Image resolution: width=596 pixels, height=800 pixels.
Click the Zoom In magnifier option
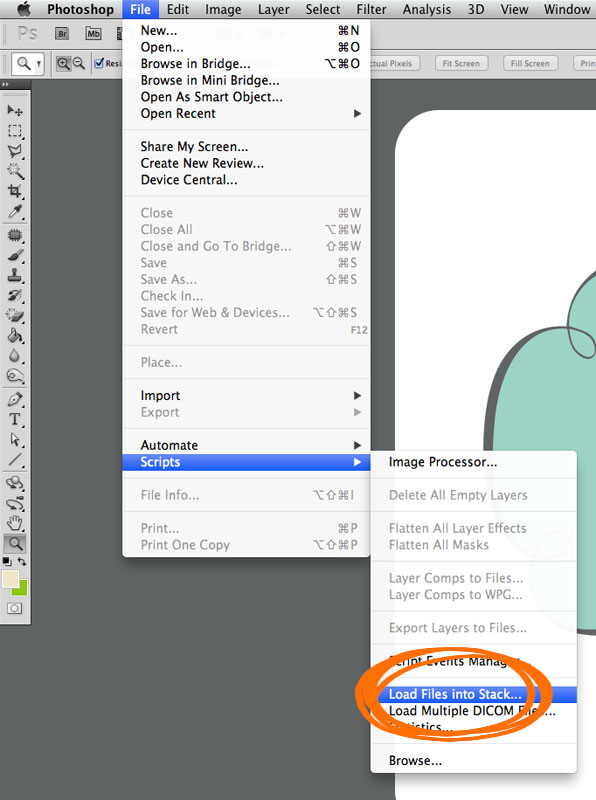[x=63, y=63]
